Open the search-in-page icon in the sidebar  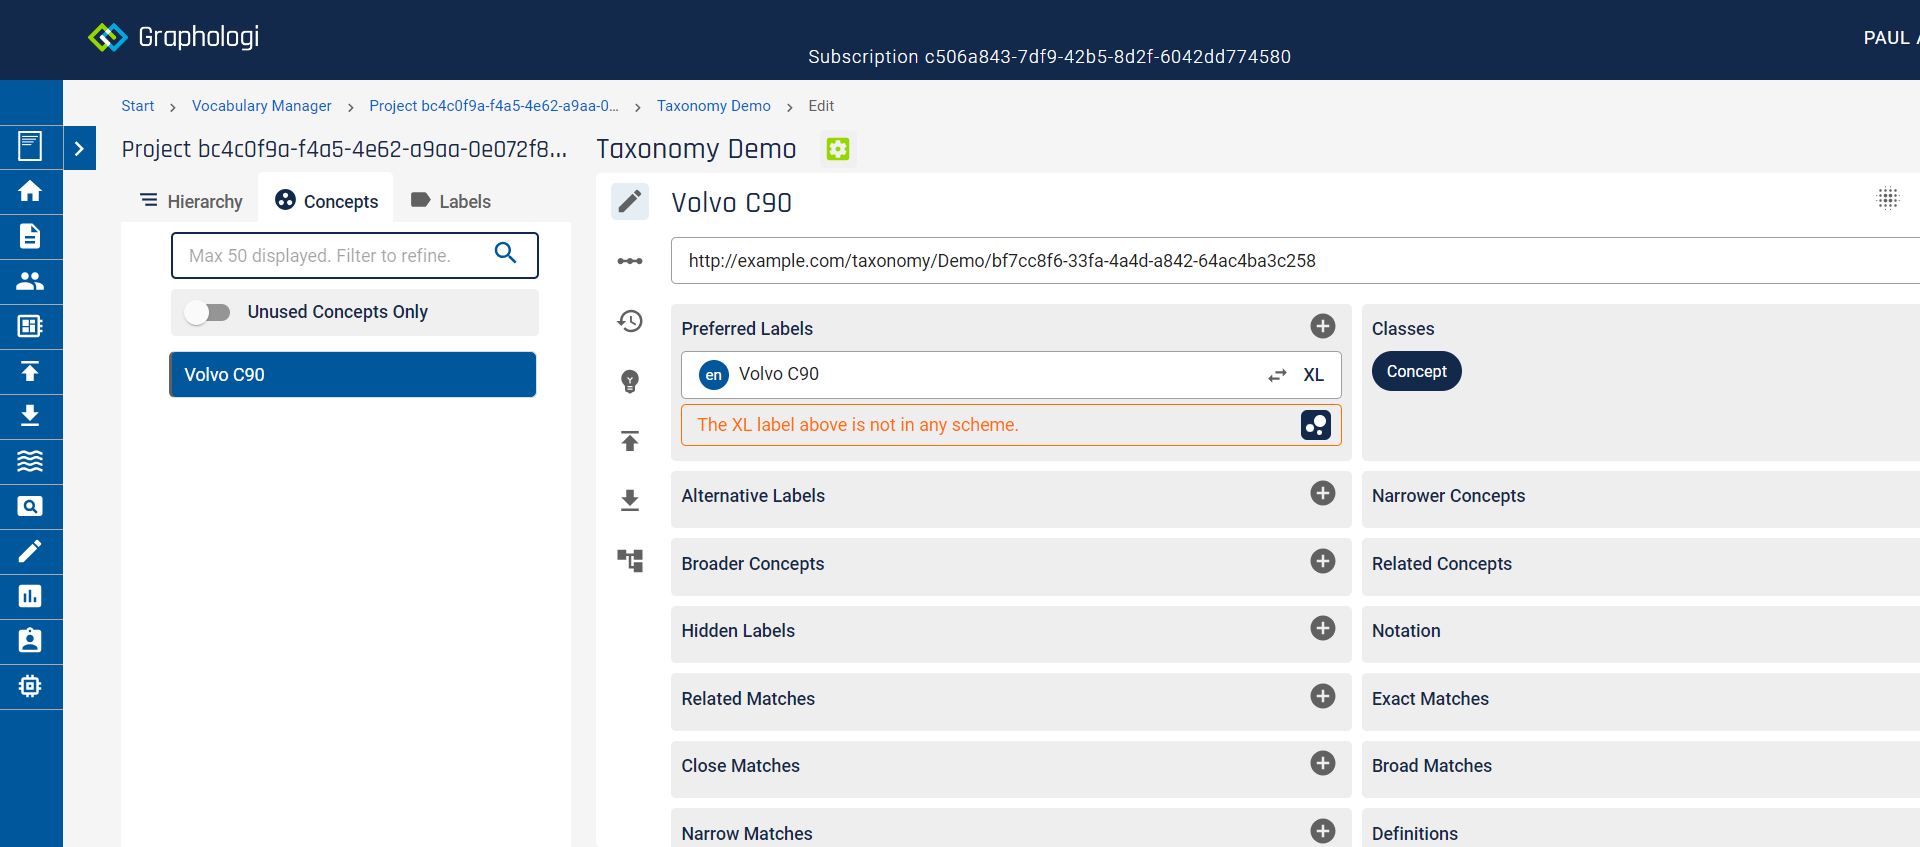coord(30,506)
